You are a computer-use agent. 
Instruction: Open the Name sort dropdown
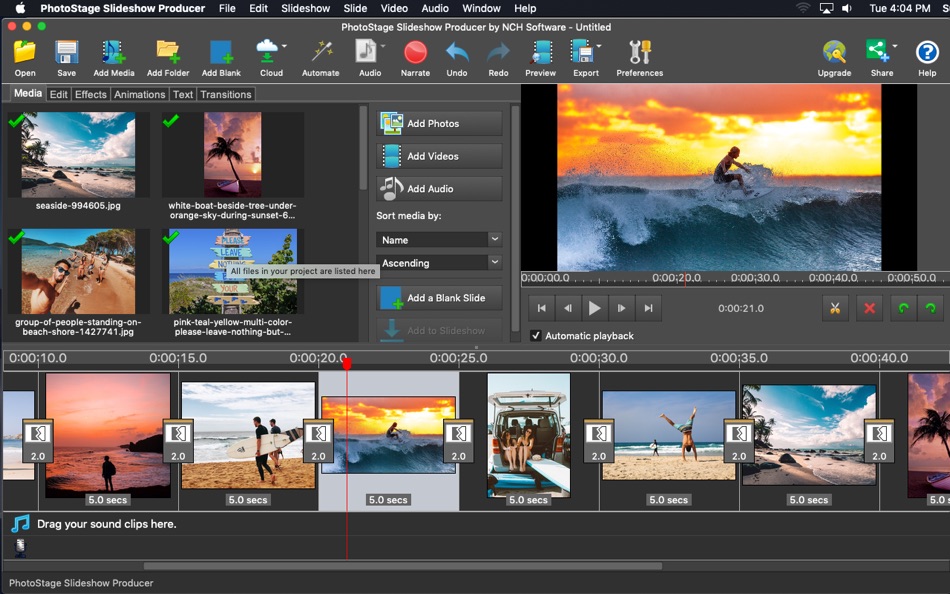(439, 240)
